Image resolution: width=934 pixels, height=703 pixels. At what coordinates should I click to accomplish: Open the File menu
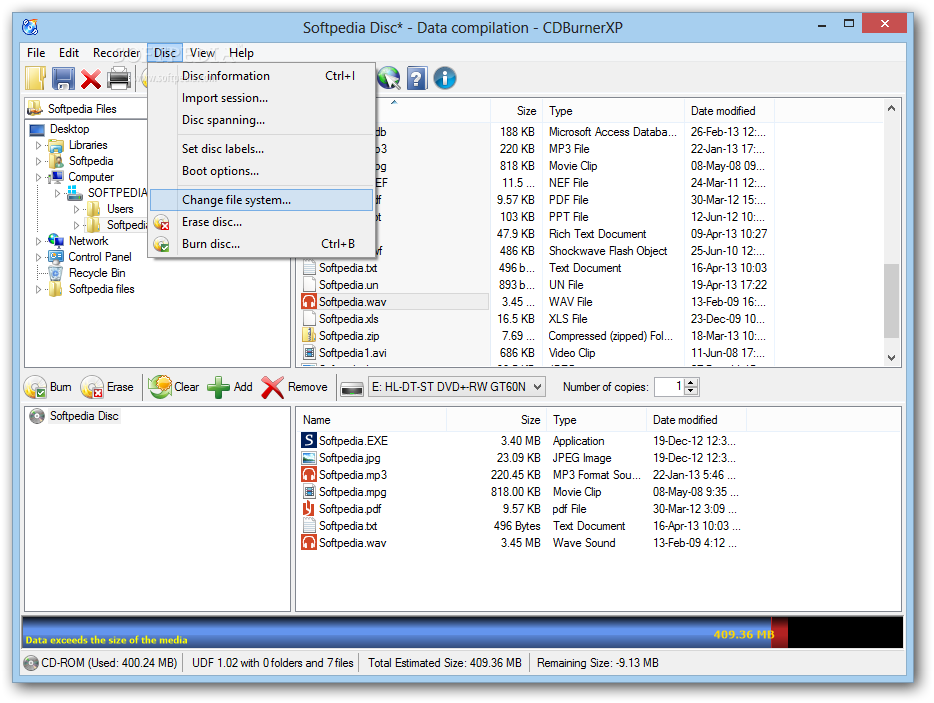coord(36,52)
